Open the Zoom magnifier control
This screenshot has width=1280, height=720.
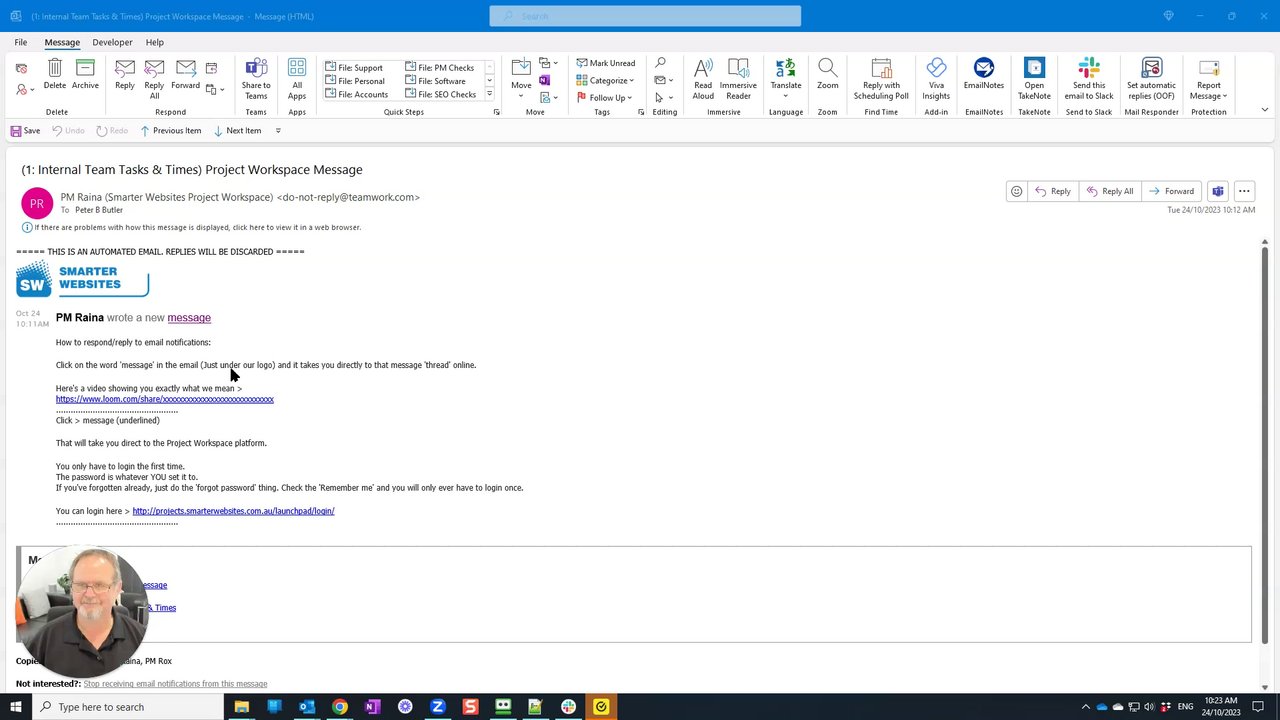827,76
